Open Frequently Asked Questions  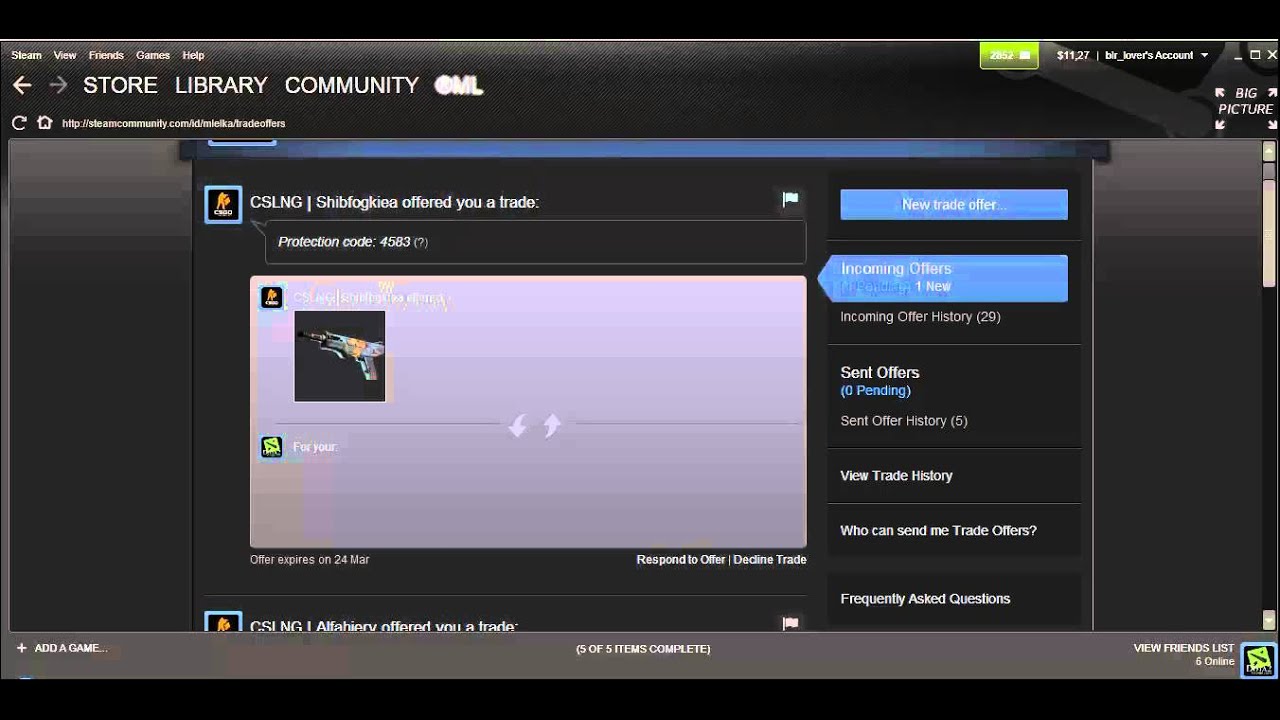(925, 599)
